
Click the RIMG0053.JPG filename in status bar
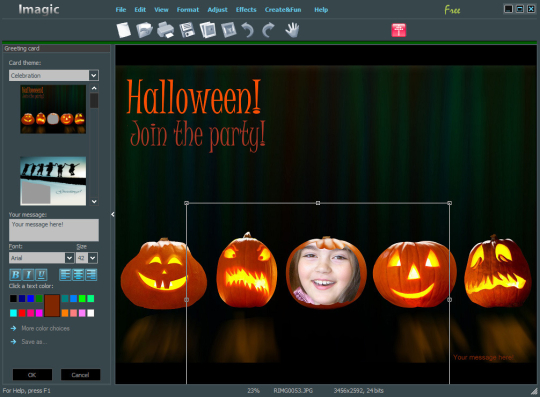click(x=293, y=391)
